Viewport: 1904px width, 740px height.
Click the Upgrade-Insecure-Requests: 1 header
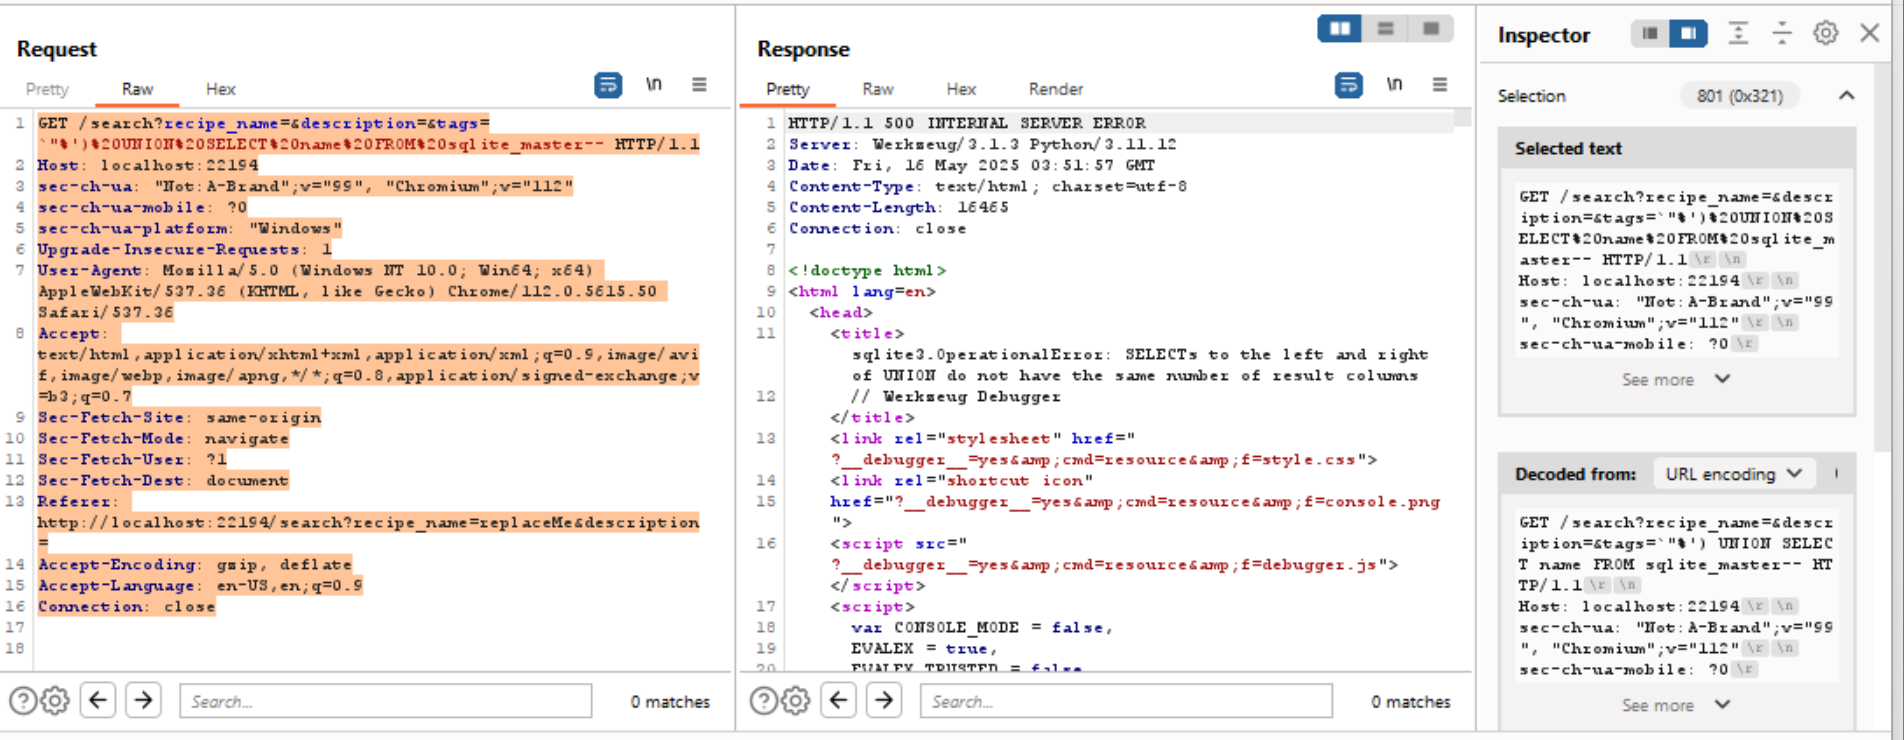tap(185, 249)
